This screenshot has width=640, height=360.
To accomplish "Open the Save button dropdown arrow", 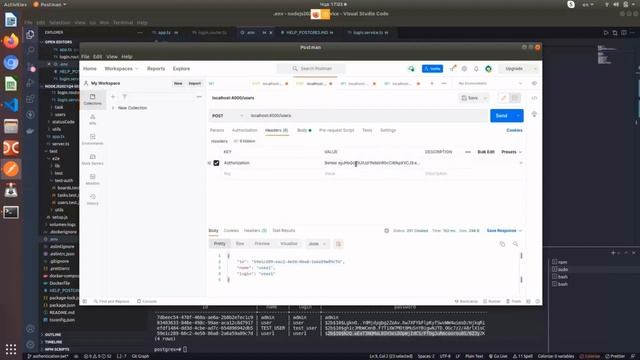I will [x=485, y=98].
